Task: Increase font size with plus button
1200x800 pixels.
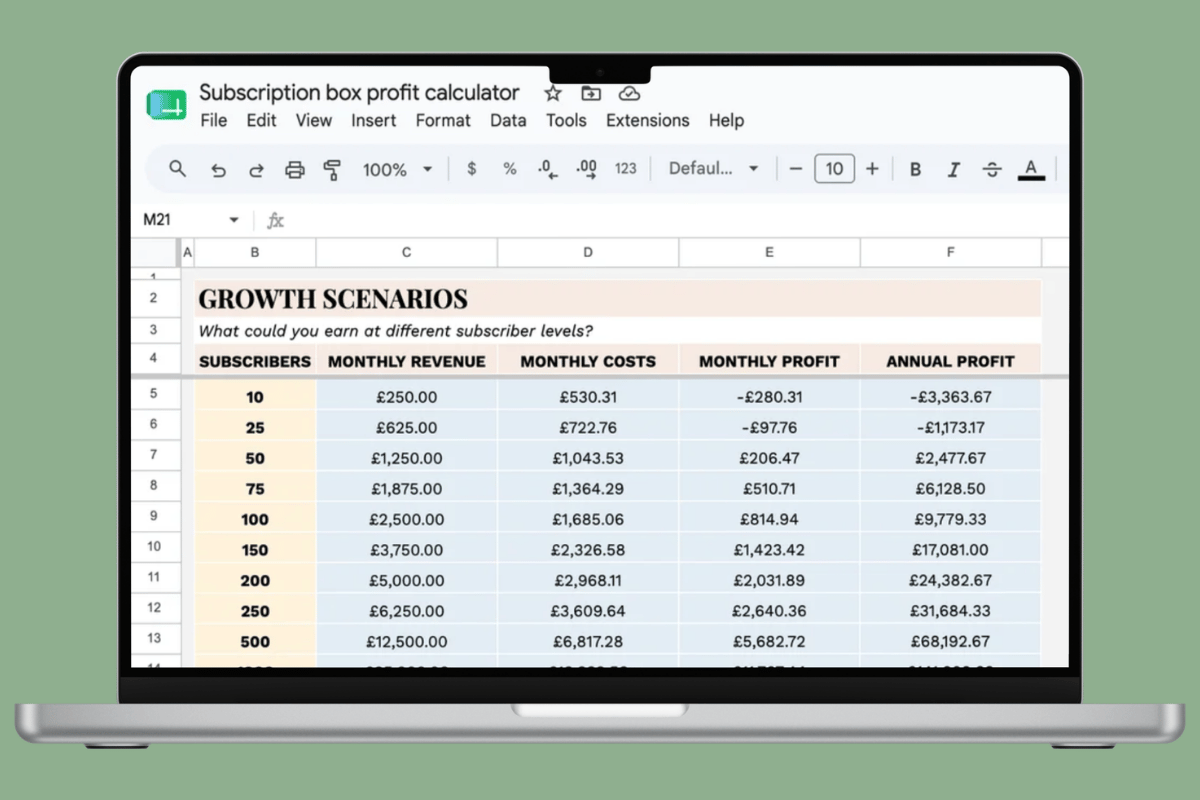Action: (872, 169)
